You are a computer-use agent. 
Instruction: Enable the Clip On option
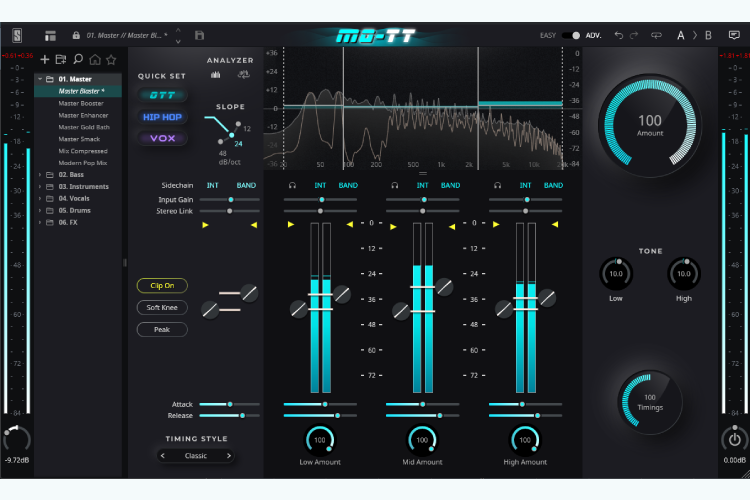(x=162, y=286)
